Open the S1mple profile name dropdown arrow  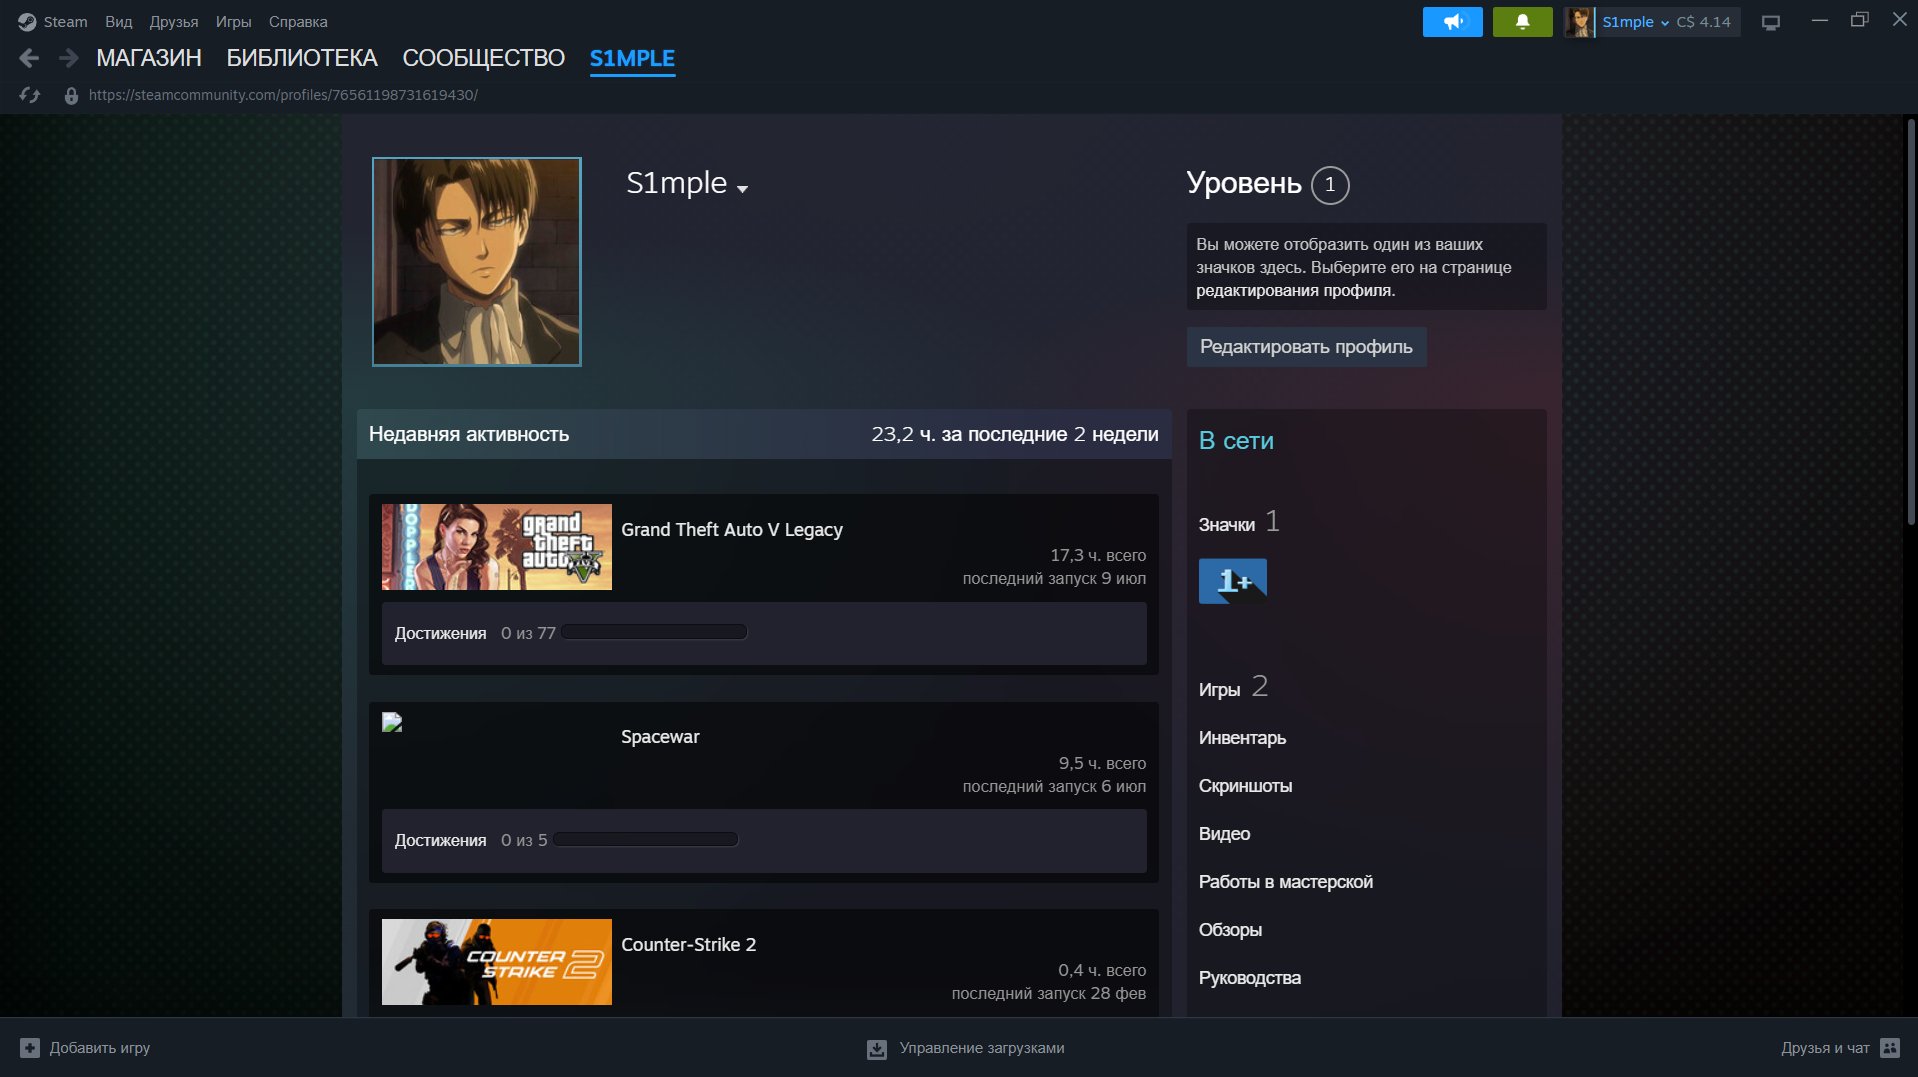click(742, 188)
